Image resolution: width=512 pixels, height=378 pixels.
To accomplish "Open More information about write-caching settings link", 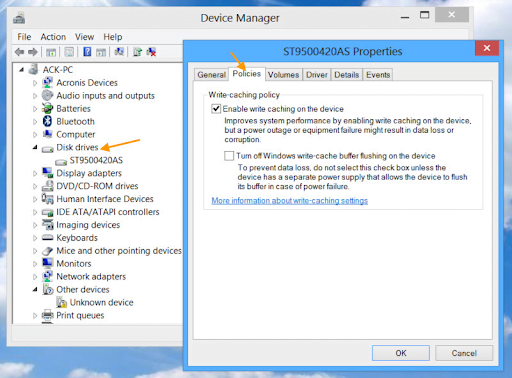I will 290,201.
